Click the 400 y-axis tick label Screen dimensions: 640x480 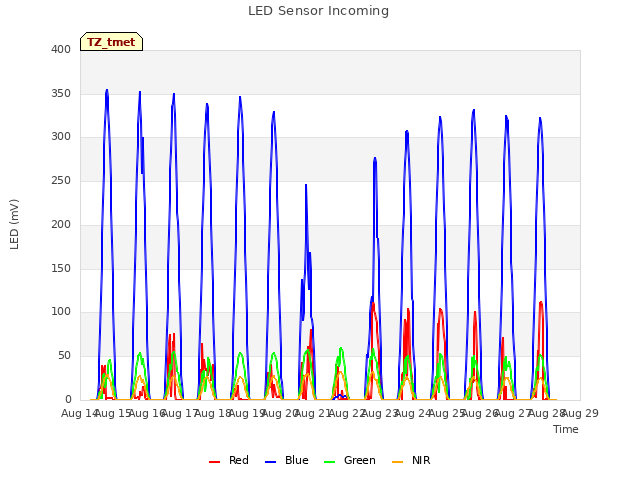(x=61, y=49)
